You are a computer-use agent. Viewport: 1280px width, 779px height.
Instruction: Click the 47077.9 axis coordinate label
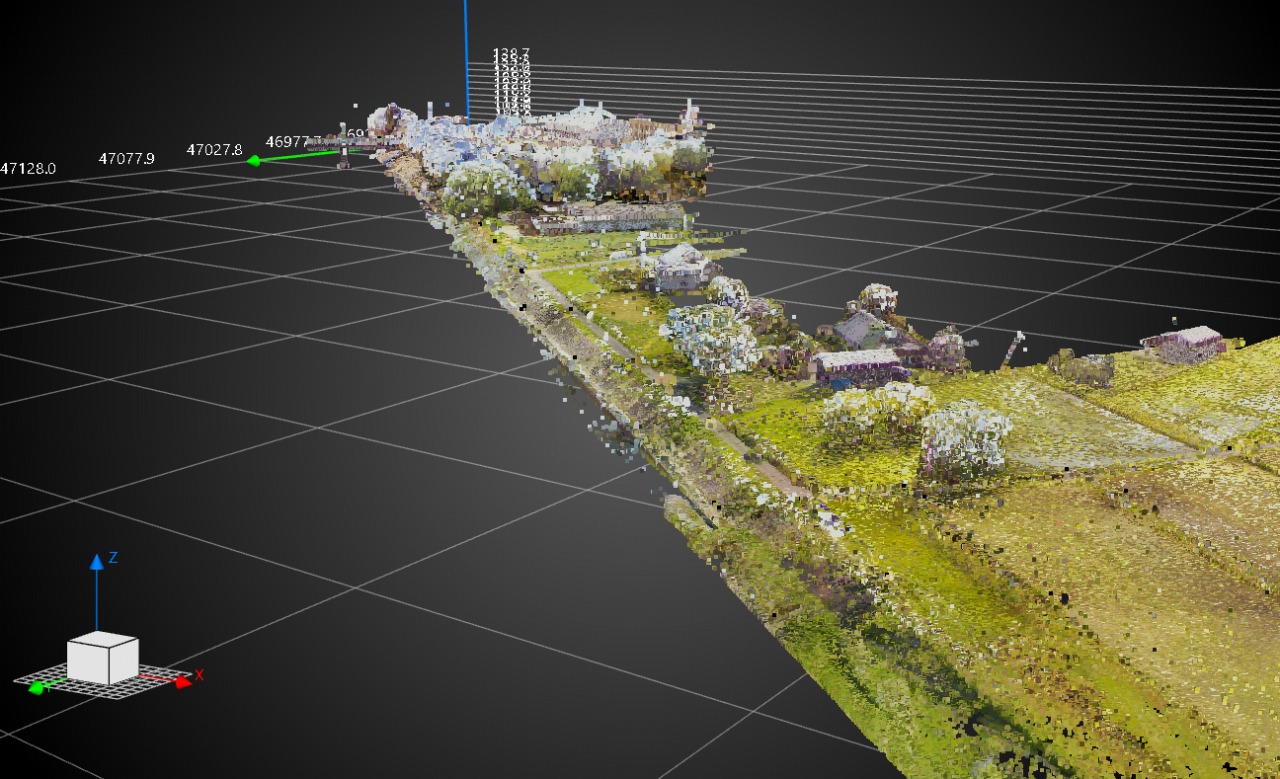[126, 158]
